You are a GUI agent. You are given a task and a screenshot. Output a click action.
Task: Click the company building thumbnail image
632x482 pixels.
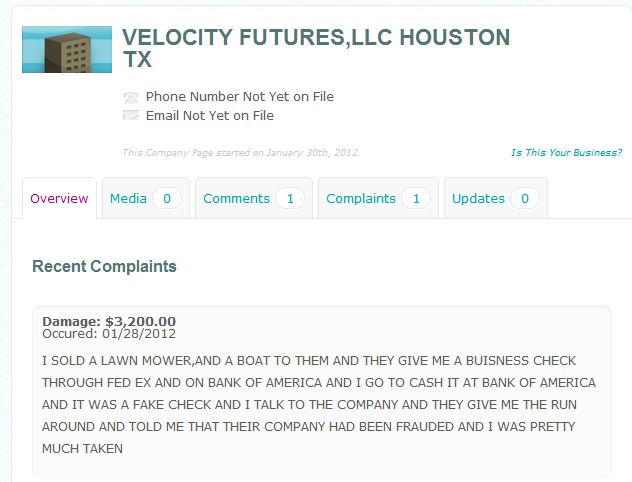[x=67, y=50]
